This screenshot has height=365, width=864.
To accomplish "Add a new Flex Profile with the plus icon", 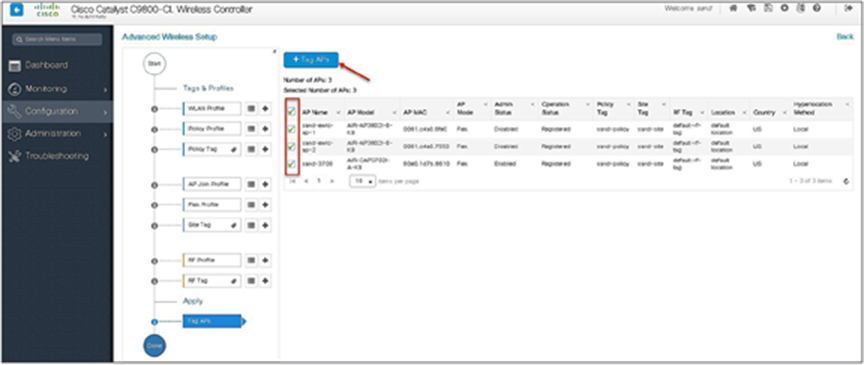I will pos(265,205).
